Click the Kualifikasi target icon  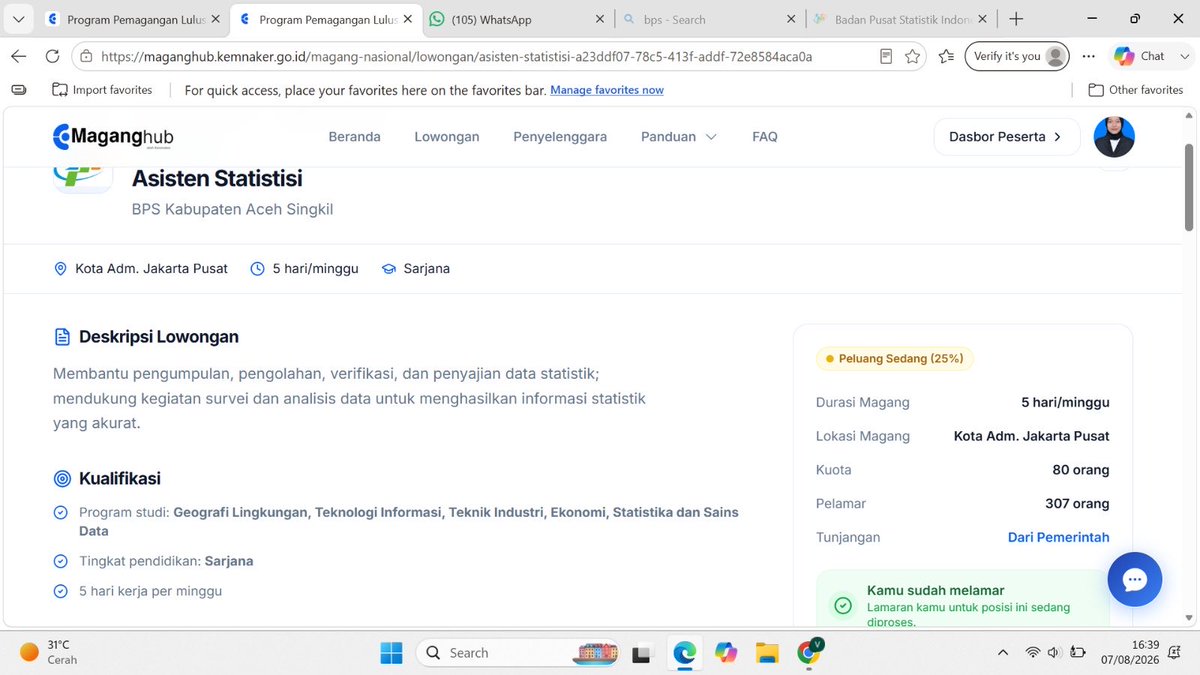(62, 479)
